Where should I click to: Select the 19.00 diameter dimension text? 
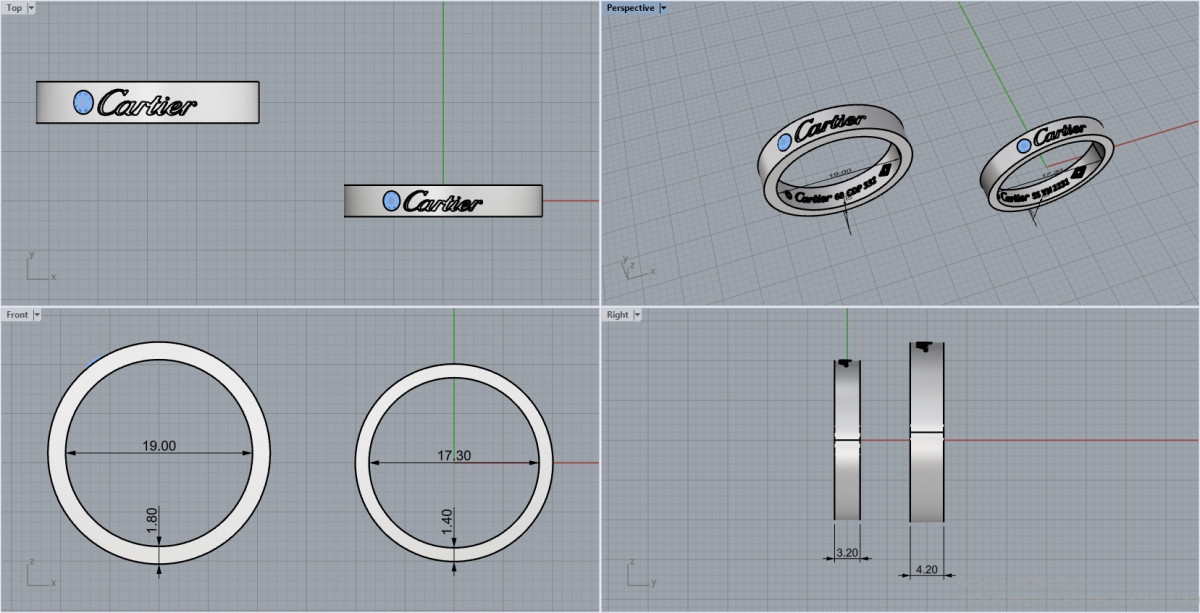pos(159,446)
